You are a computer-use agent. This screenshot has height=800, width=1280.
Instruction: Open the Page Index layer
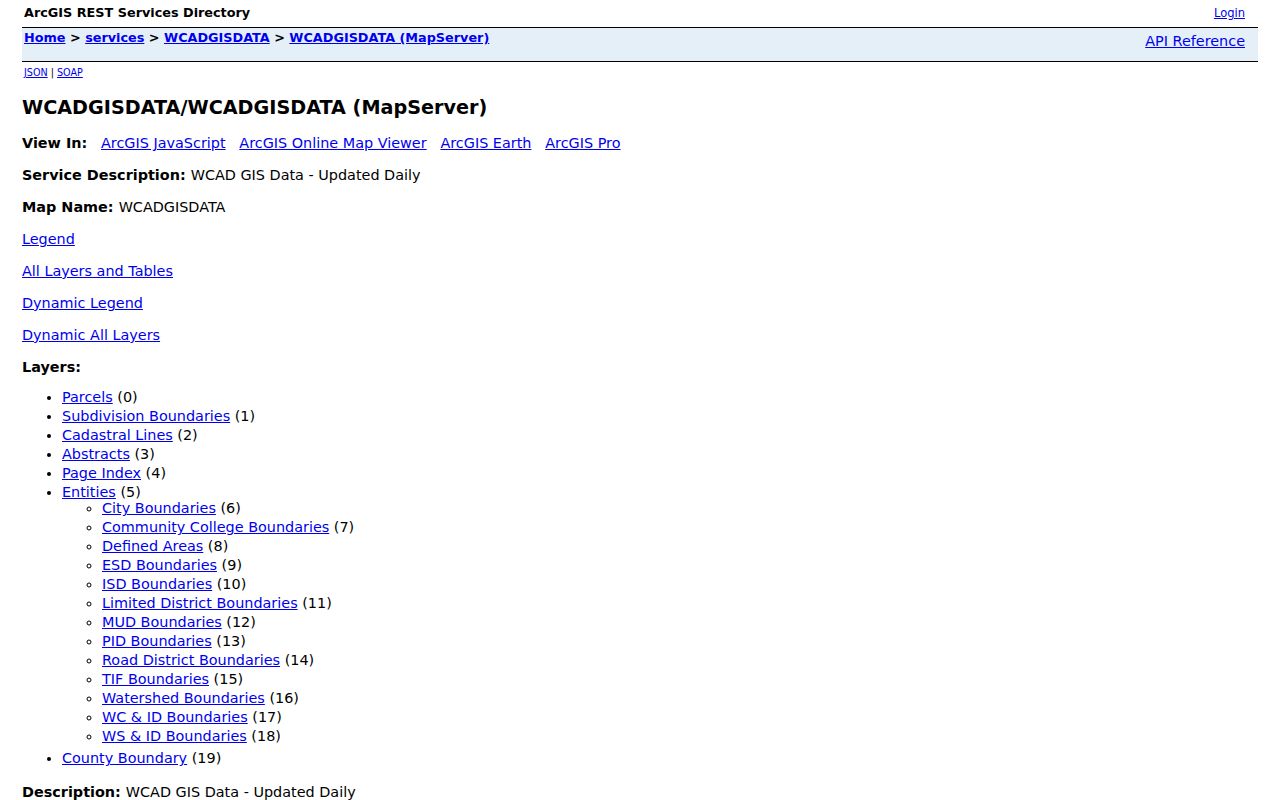(x=101, y=473)
